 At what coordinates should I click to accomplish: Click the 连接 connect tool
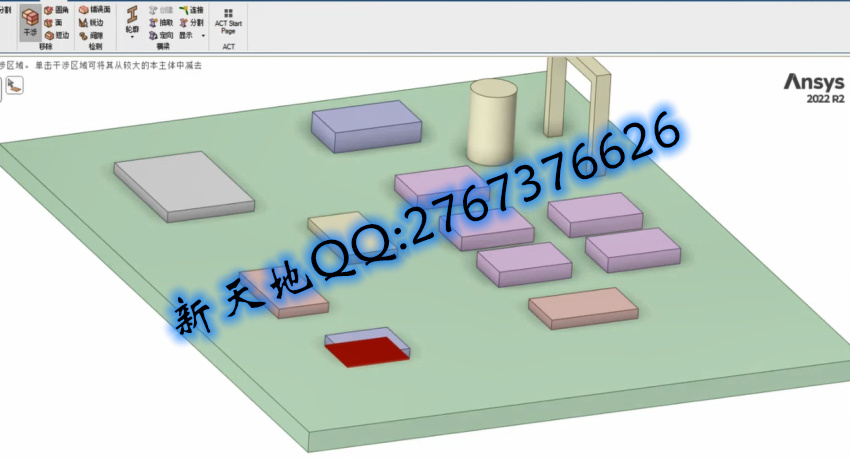(x=192, y=10)
